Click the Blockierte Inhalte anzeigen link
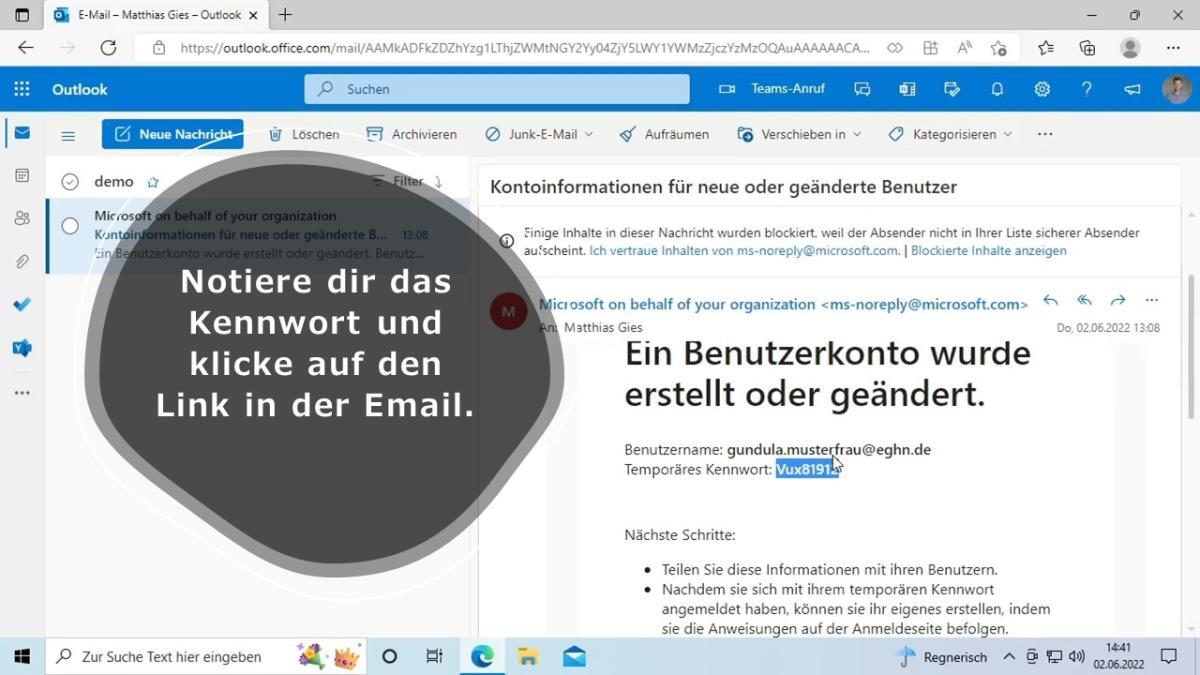 988,251
